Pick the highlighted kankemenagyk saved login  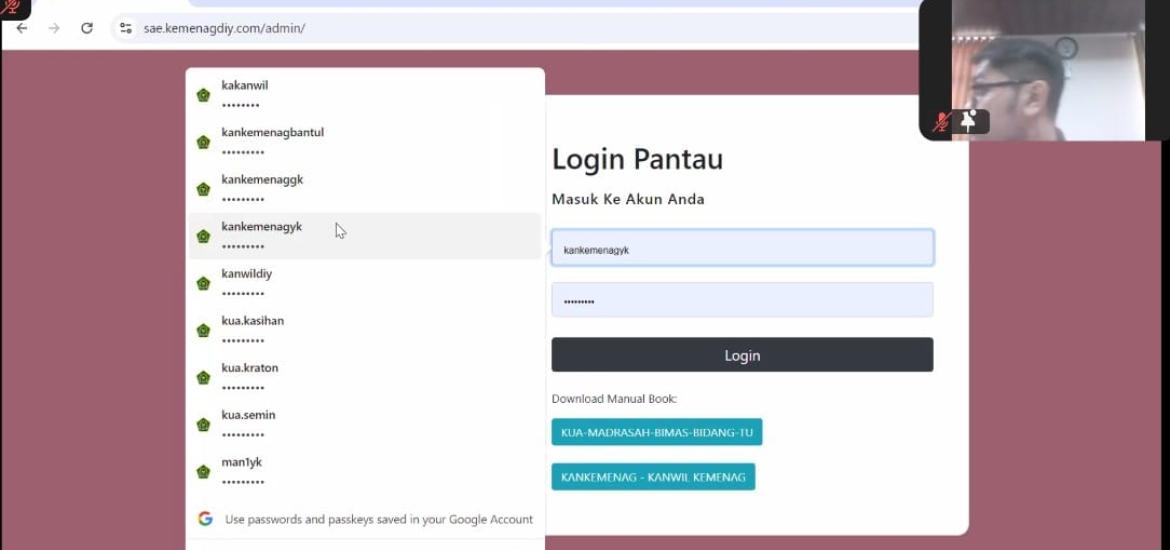[365, 236]
